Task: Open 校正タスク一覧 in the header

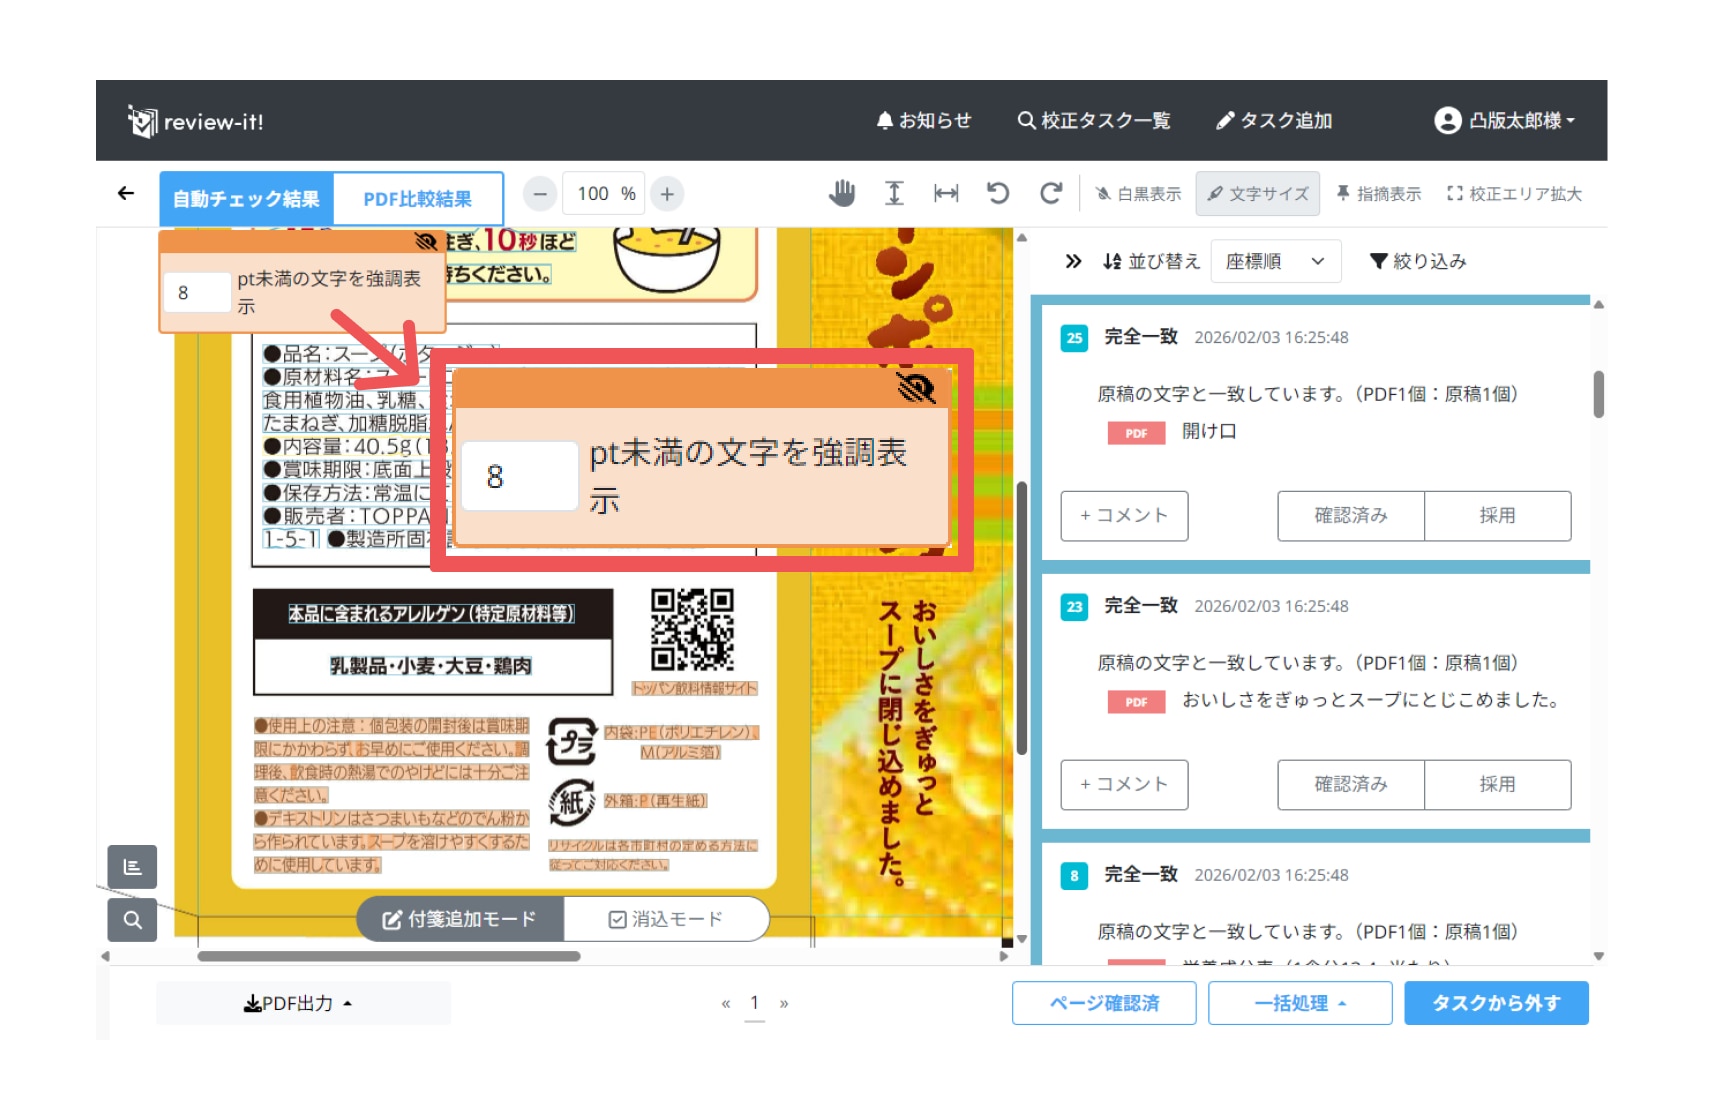Action: point(1094,121)
